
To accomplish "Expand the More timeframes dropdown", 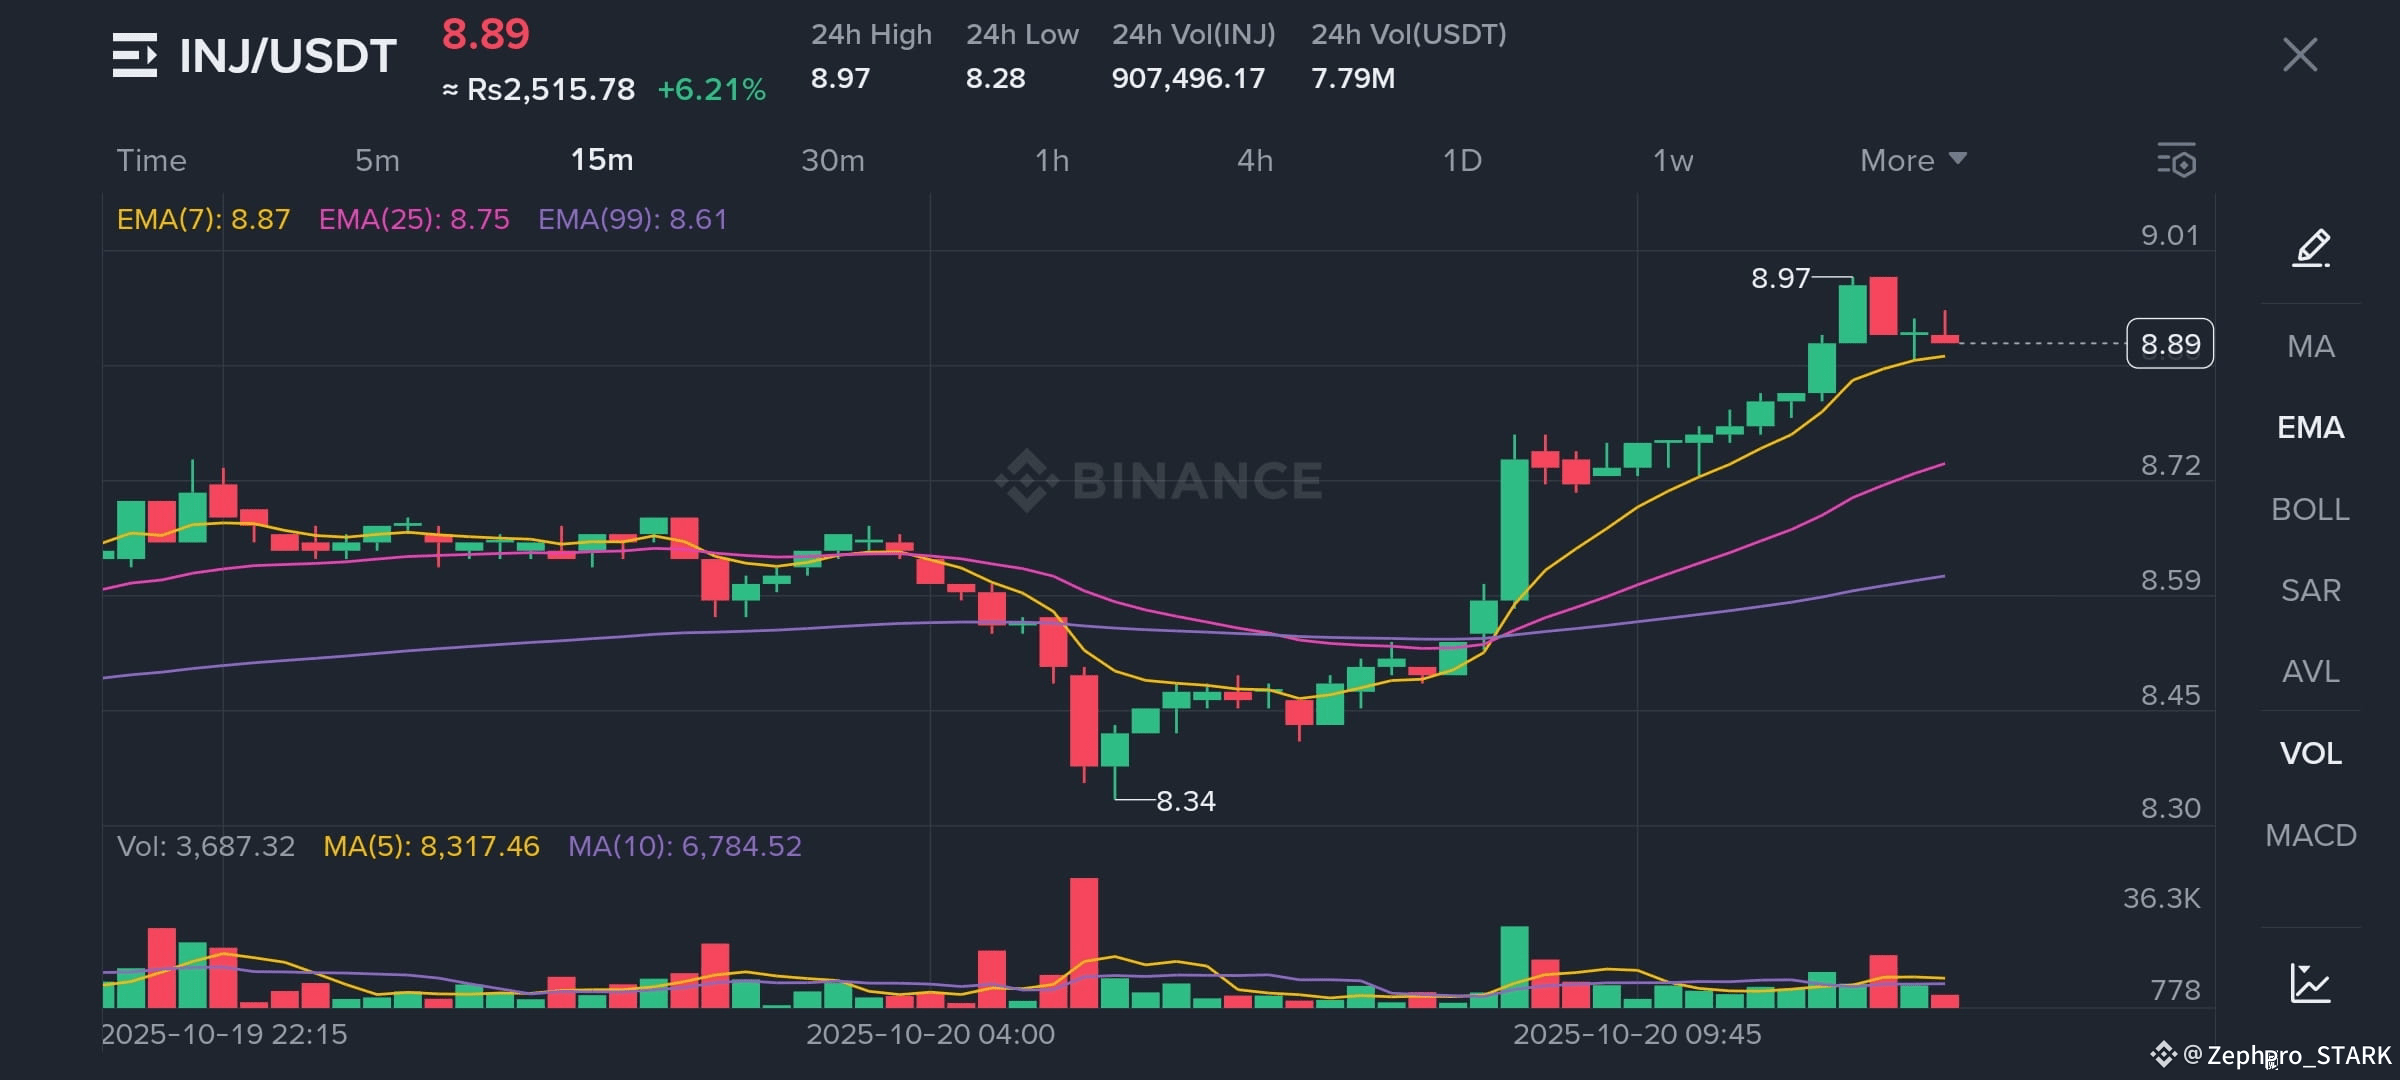I will point(1913,160).
